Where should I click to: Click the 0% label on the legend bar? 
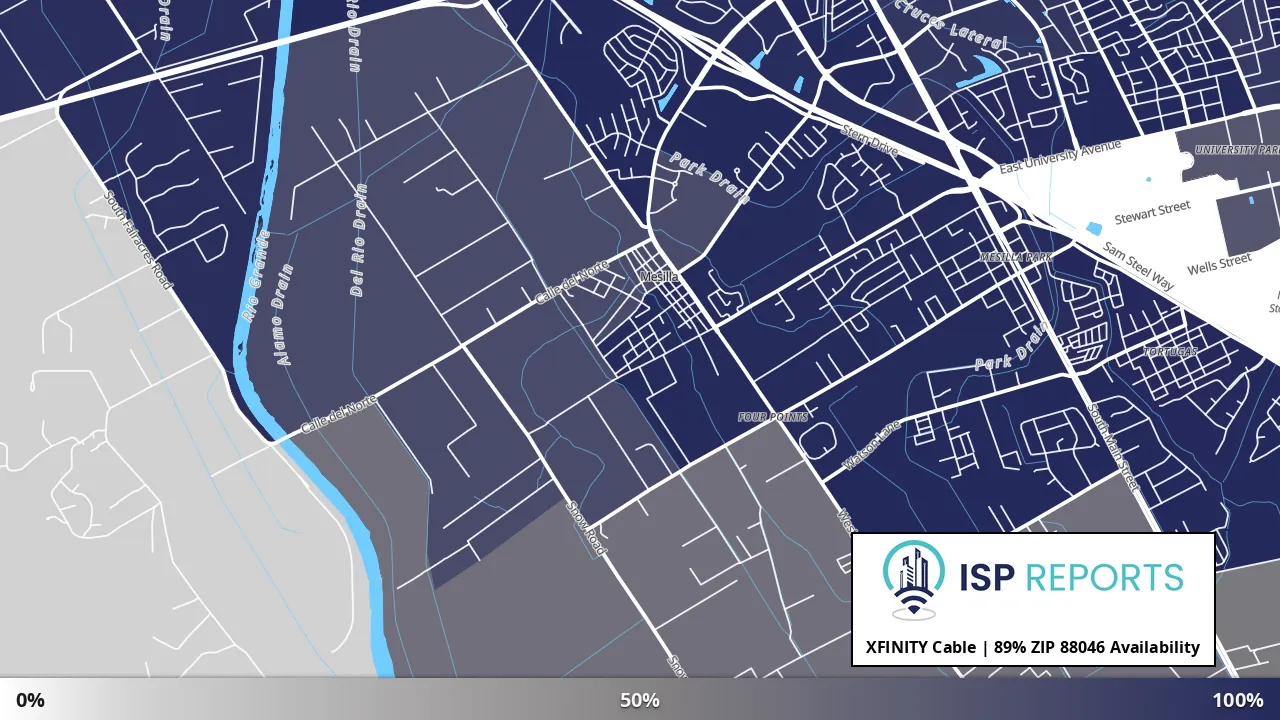pos(30,700)
